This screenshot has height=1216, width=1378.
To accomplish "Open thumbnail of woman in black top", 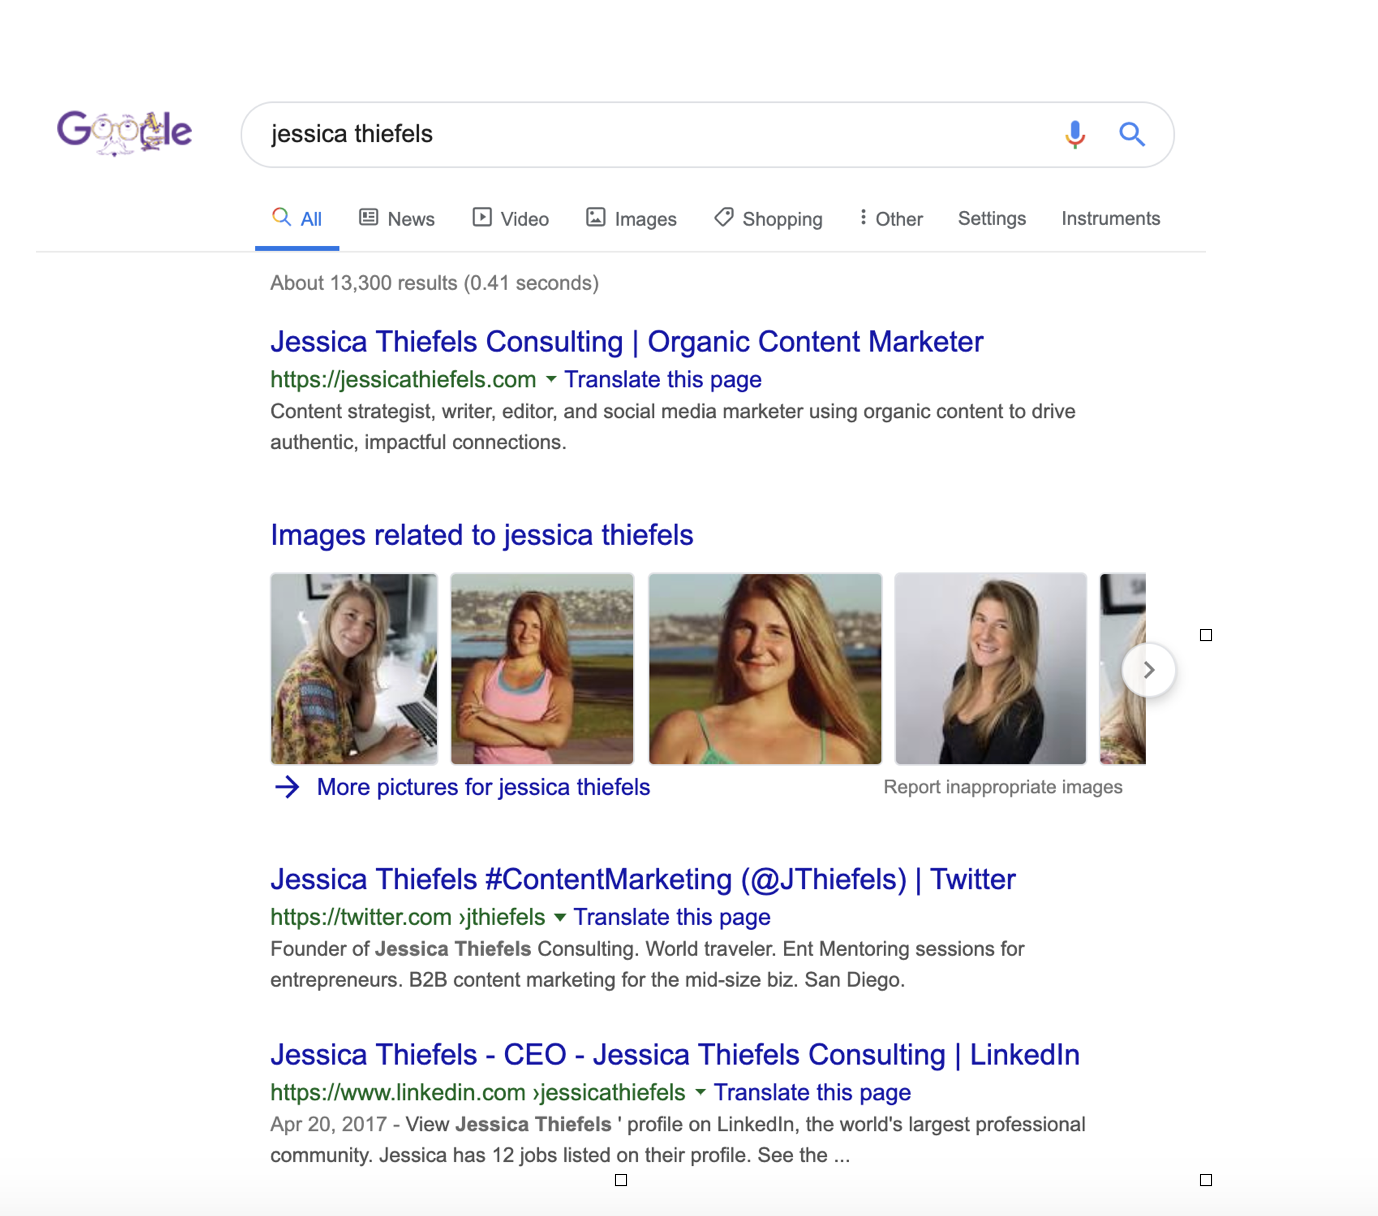I will click(991, 669).
